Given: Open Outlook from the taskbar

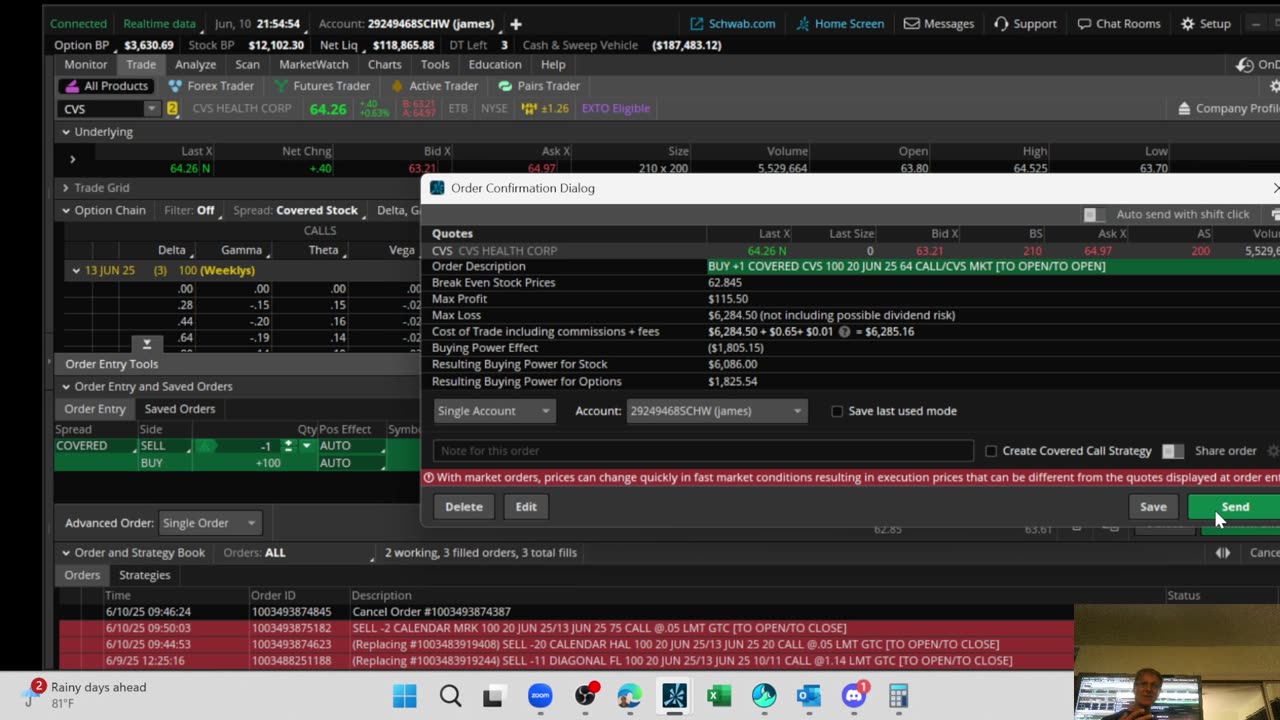Looking at the screenshot, I should pos(808,696).
